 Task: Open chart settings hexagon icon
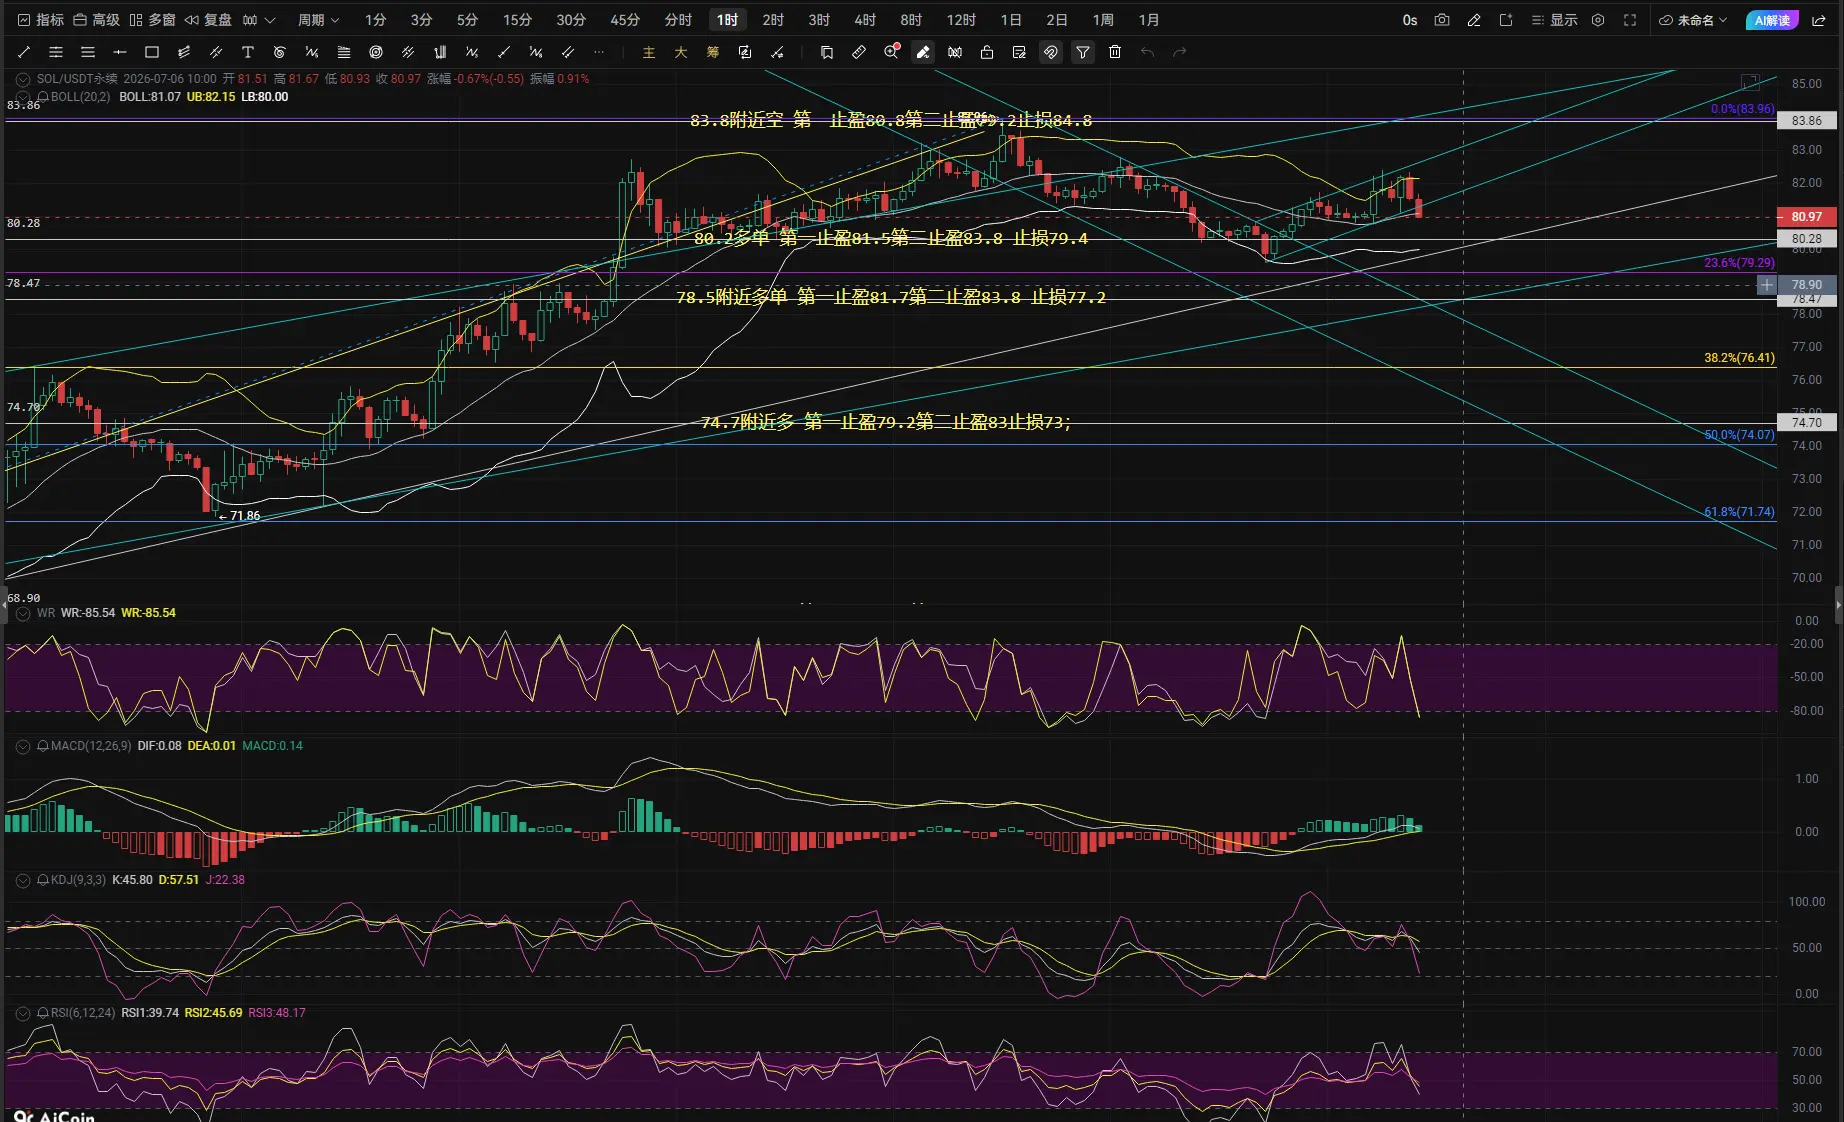point(1598,20)
